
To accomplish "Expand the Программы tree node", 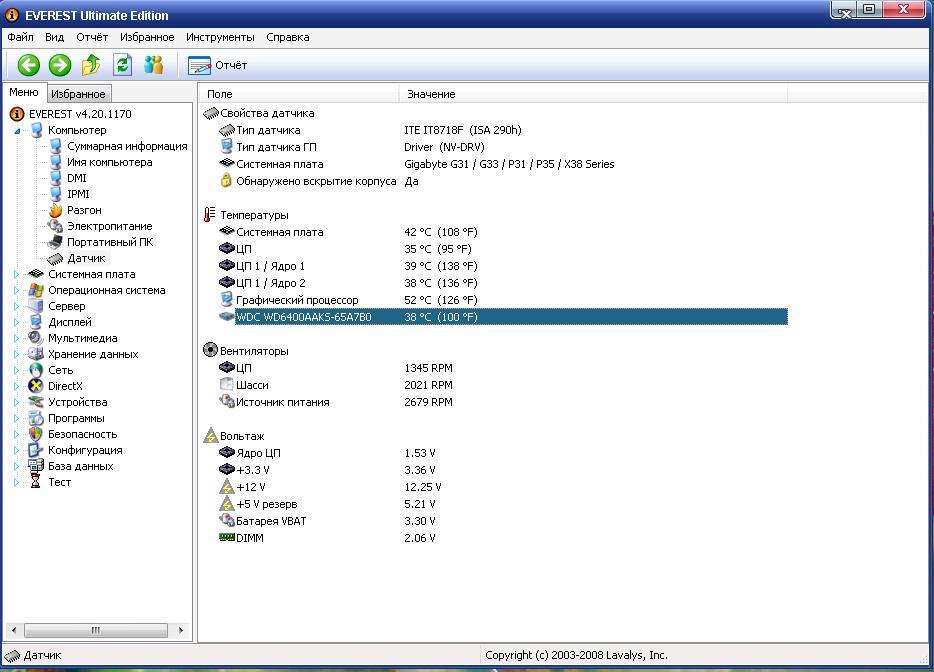I will pyautogui.click(x=17, y=419).
